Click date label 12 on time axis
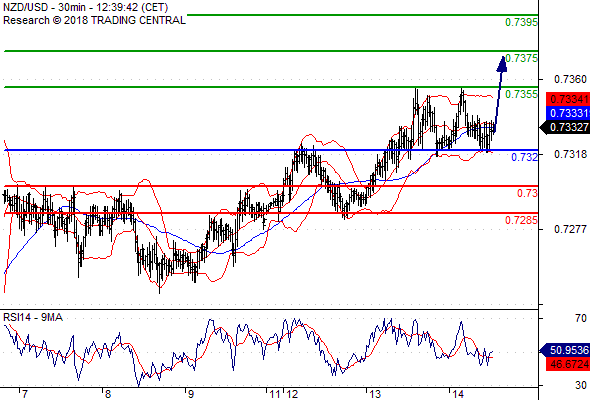The image size is (590, 400). 292,394
